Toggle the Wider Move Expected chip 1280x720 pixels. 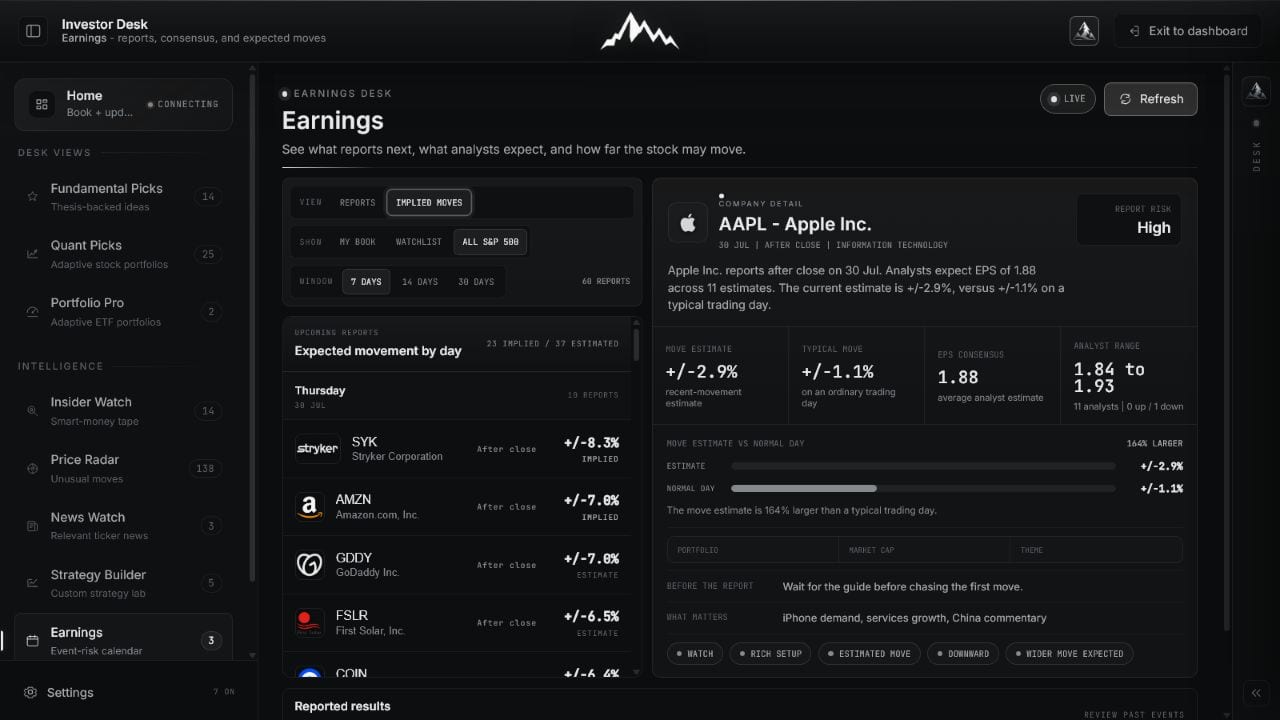point(1069,654)
